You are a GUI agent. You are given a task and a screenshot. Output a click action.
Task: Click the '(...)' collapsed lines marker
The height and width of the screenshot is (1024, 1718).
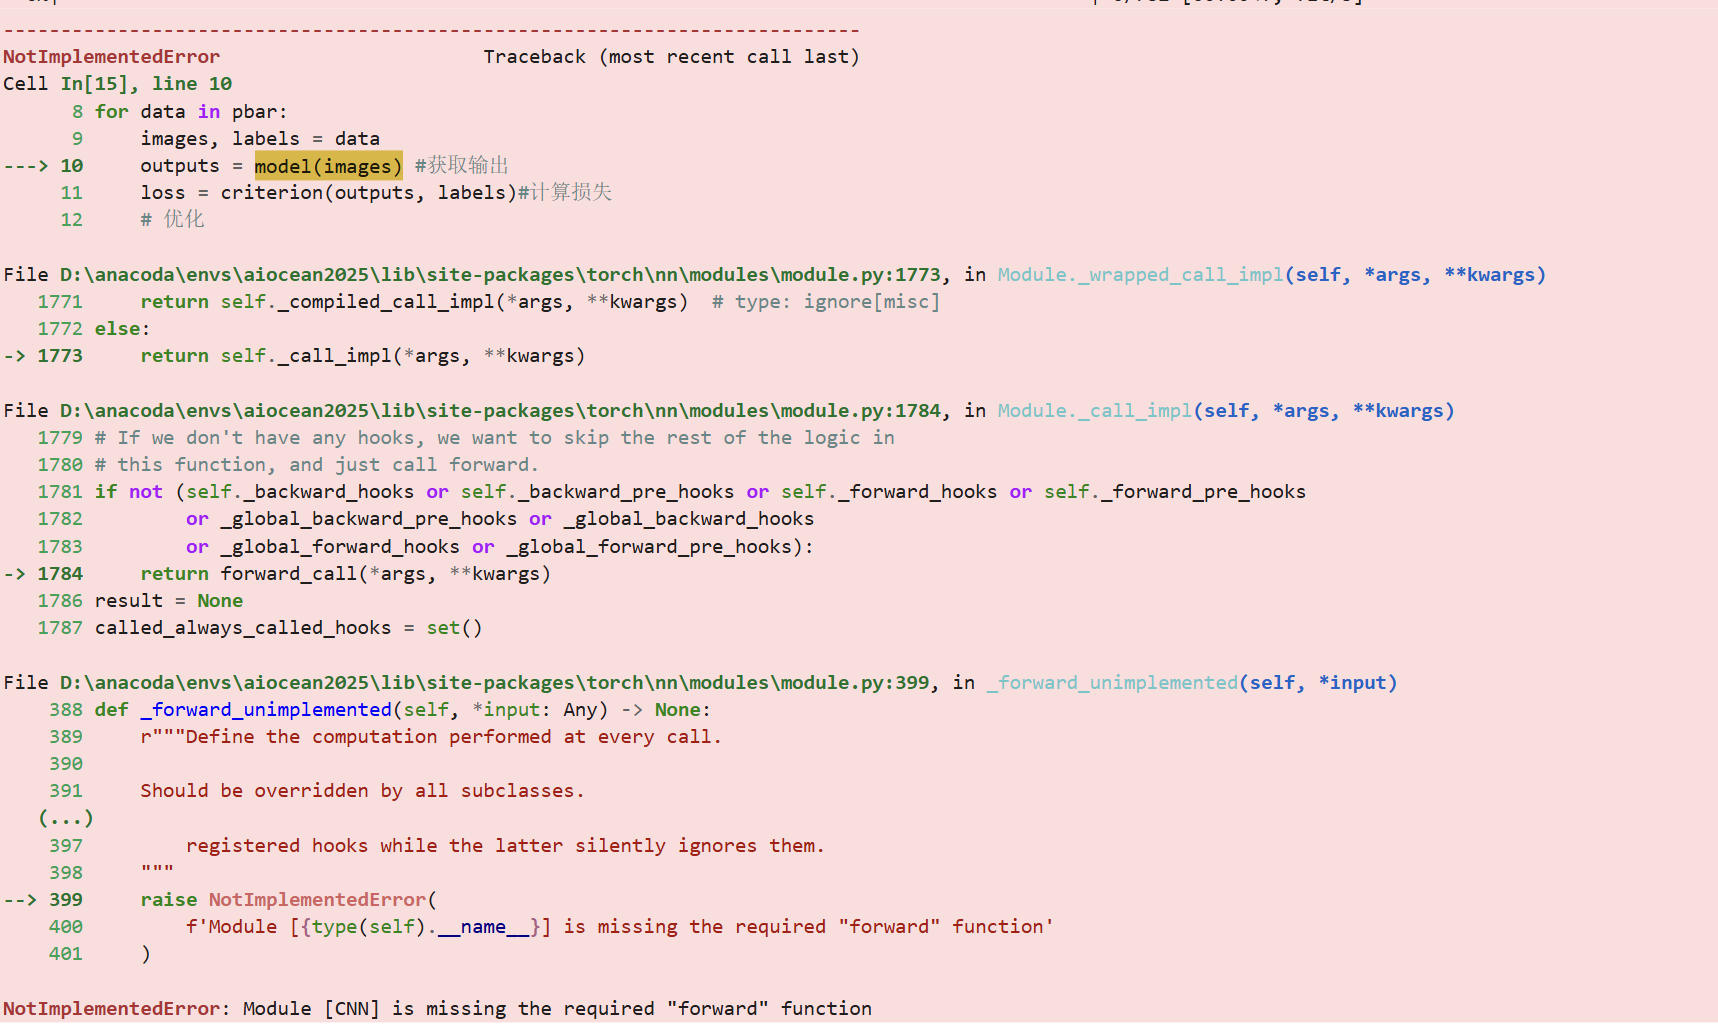66,818
